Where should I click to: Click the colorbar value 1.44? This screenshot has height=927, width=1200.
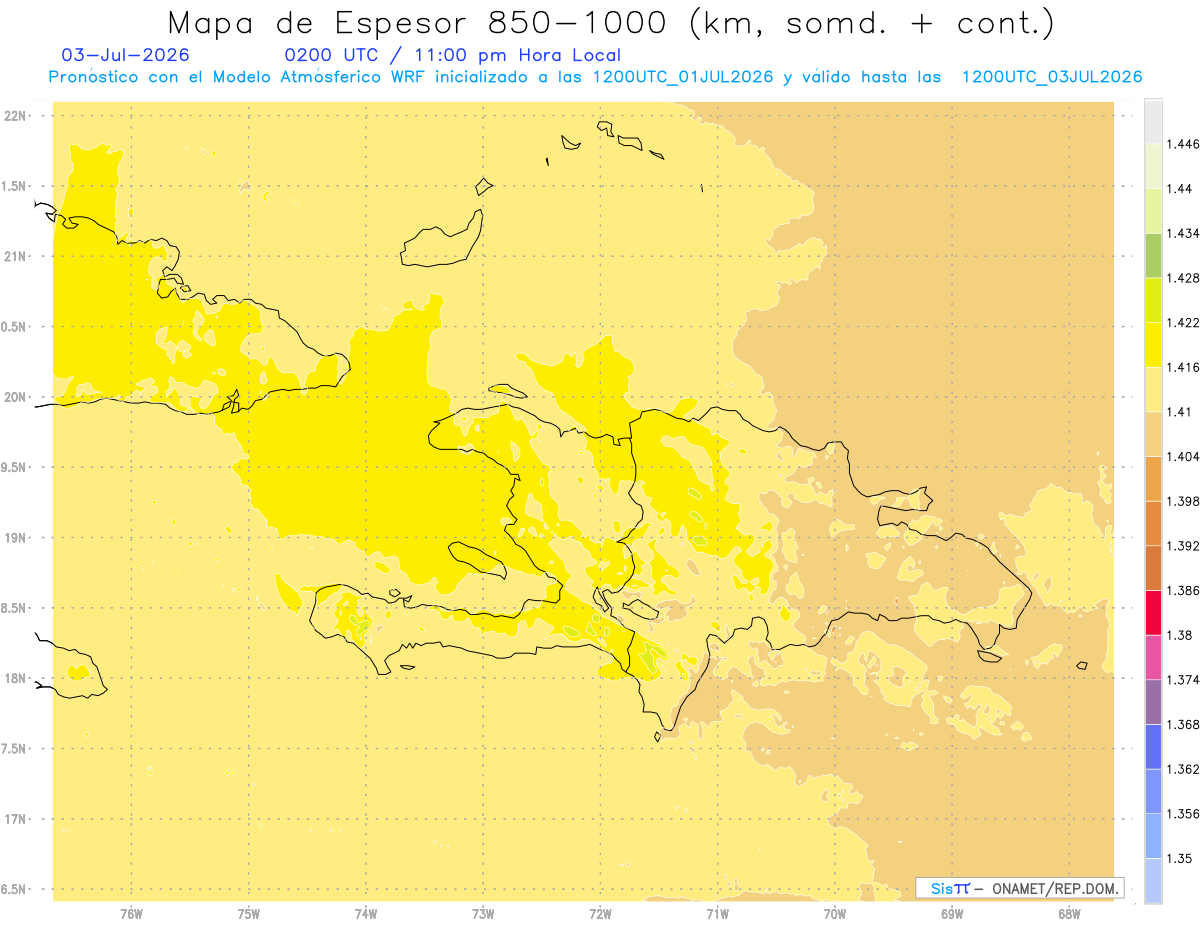[x=1178, y=189]
